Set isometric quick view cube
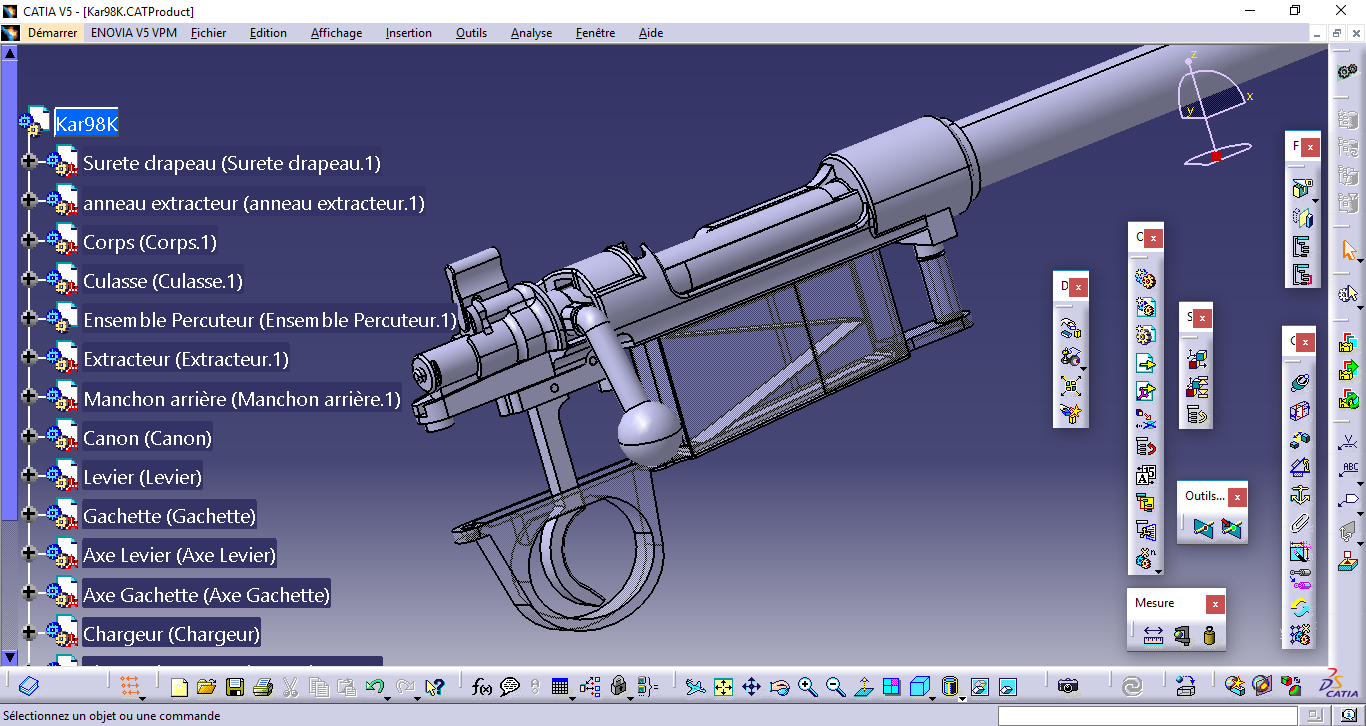 [919, 687]
